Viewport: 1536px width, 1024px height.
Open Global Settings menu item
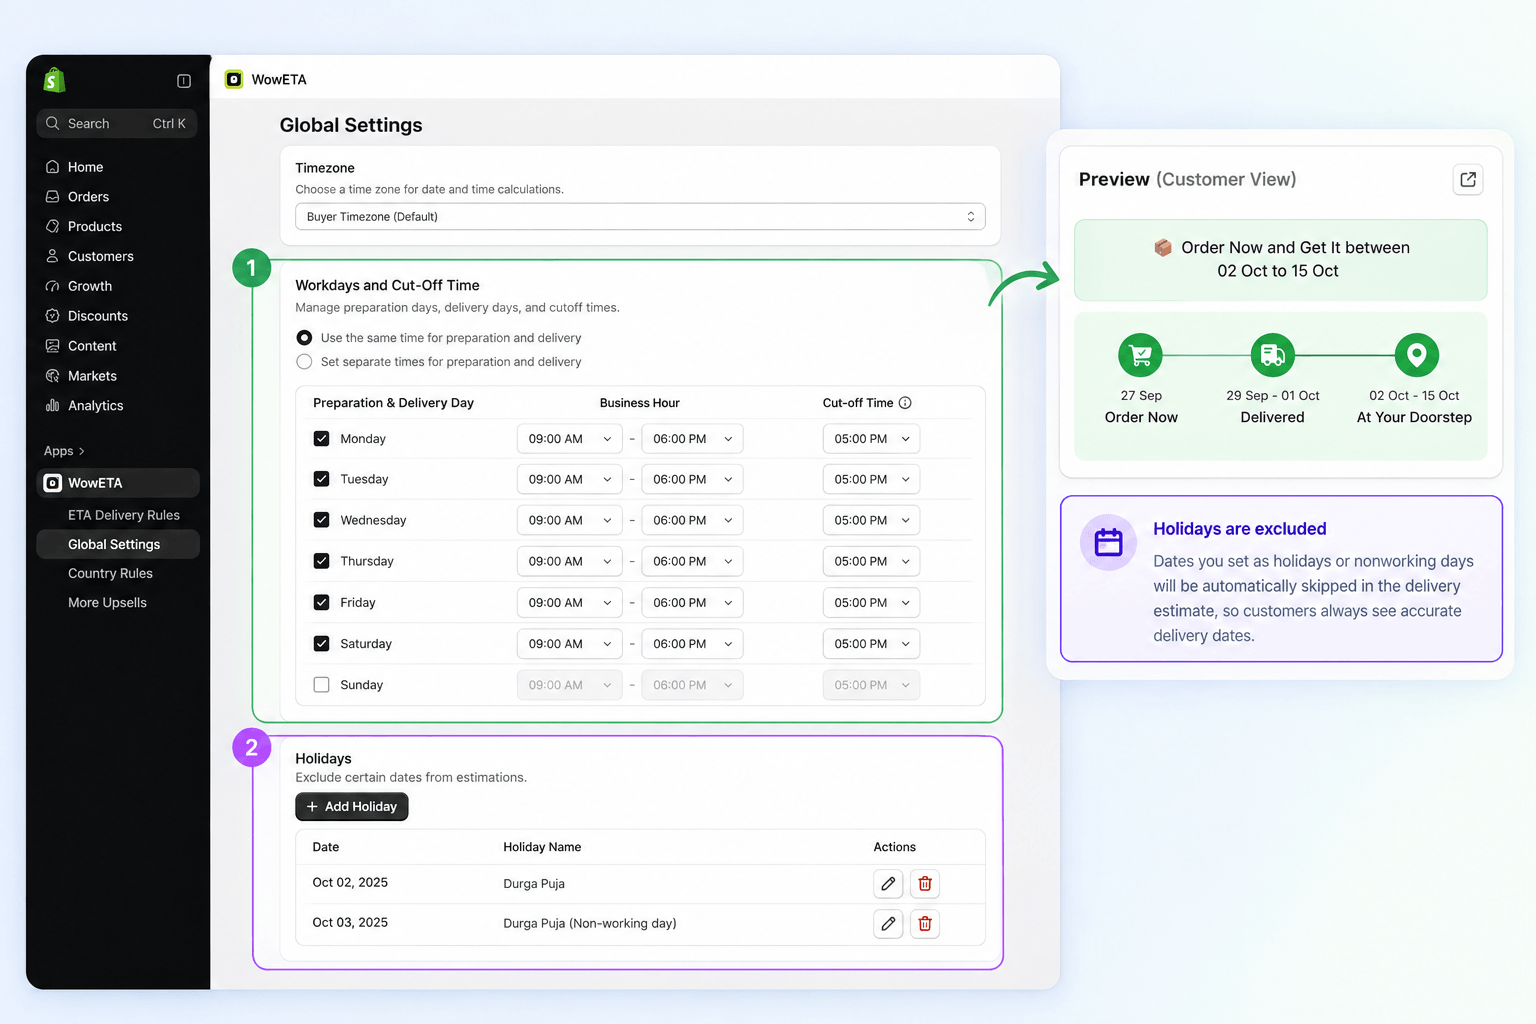[118, 544]
